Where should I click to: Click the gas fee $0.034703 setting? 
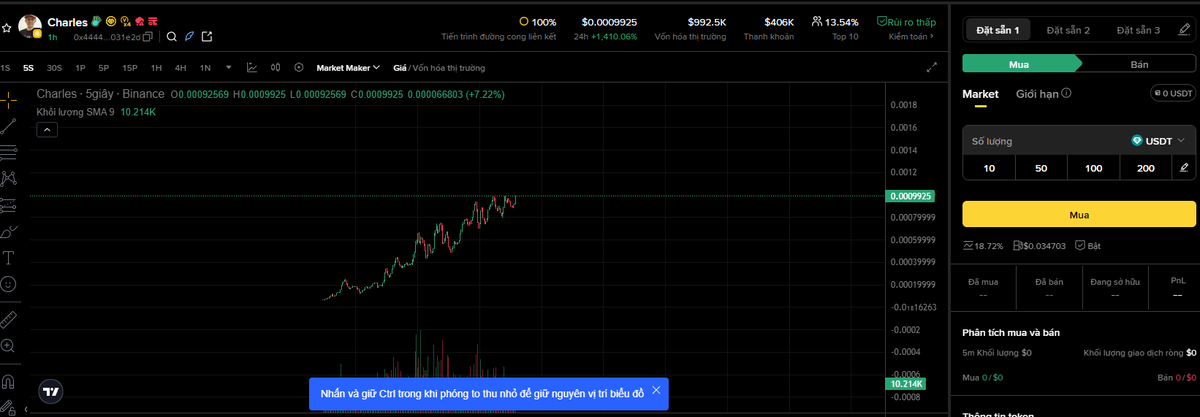[1039, 245]
